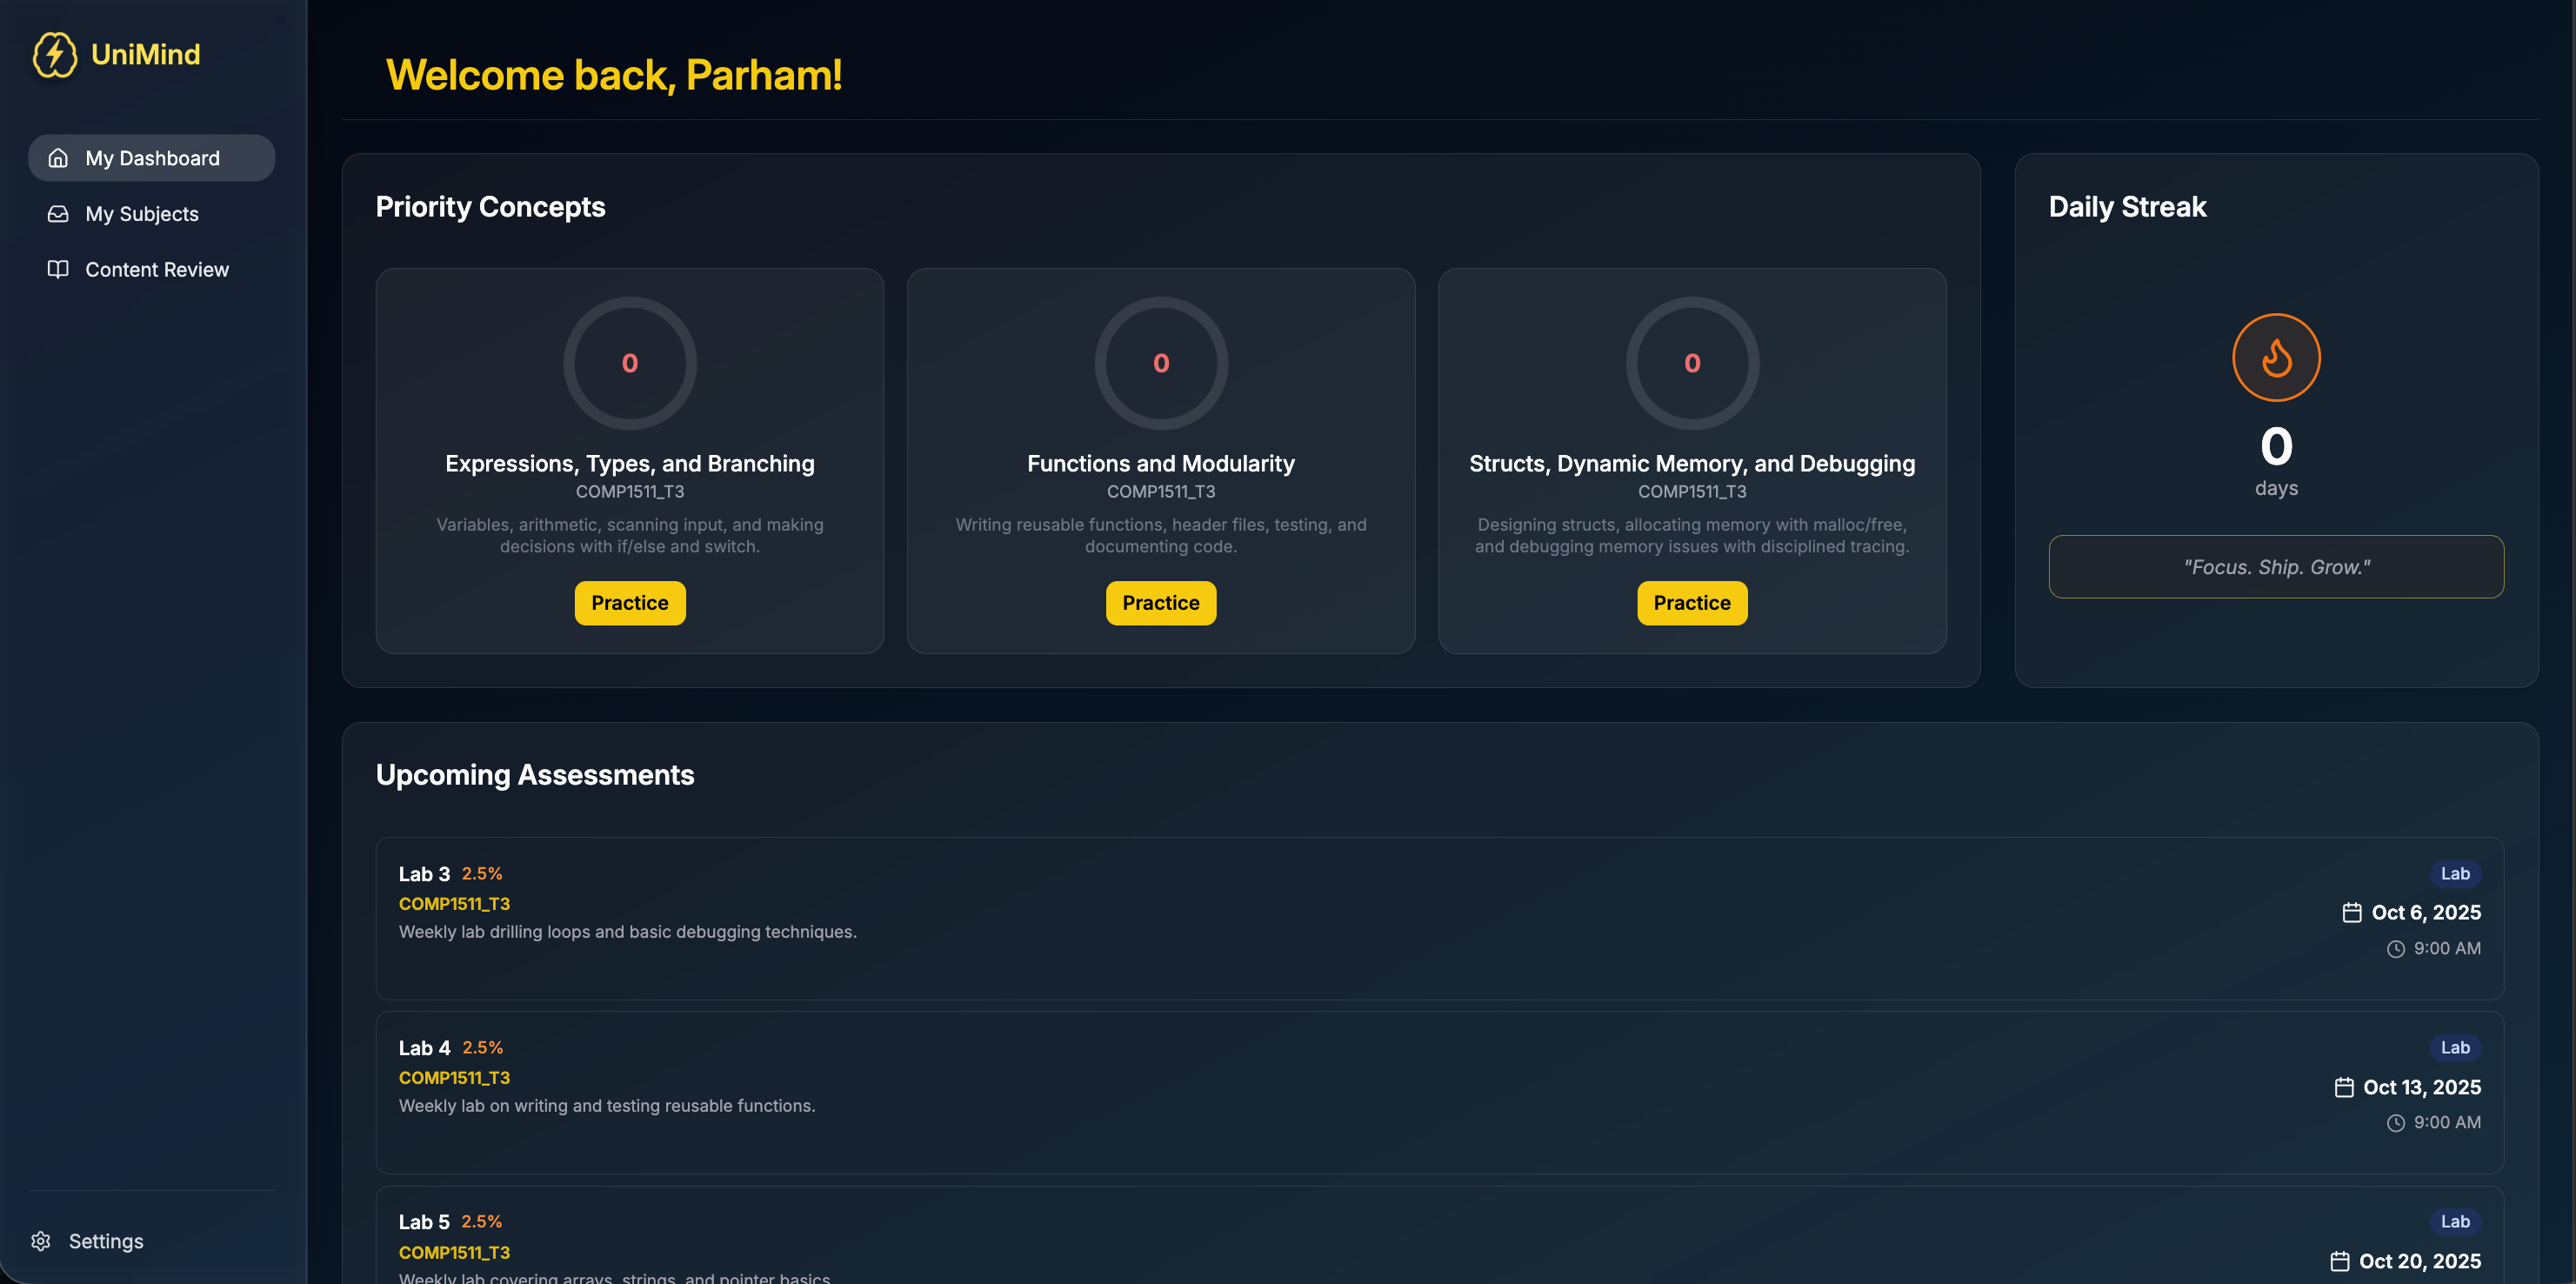Click the Settings gear icon
2576x1284 pixels.
pyautogui.click(x=41, y=1241)
